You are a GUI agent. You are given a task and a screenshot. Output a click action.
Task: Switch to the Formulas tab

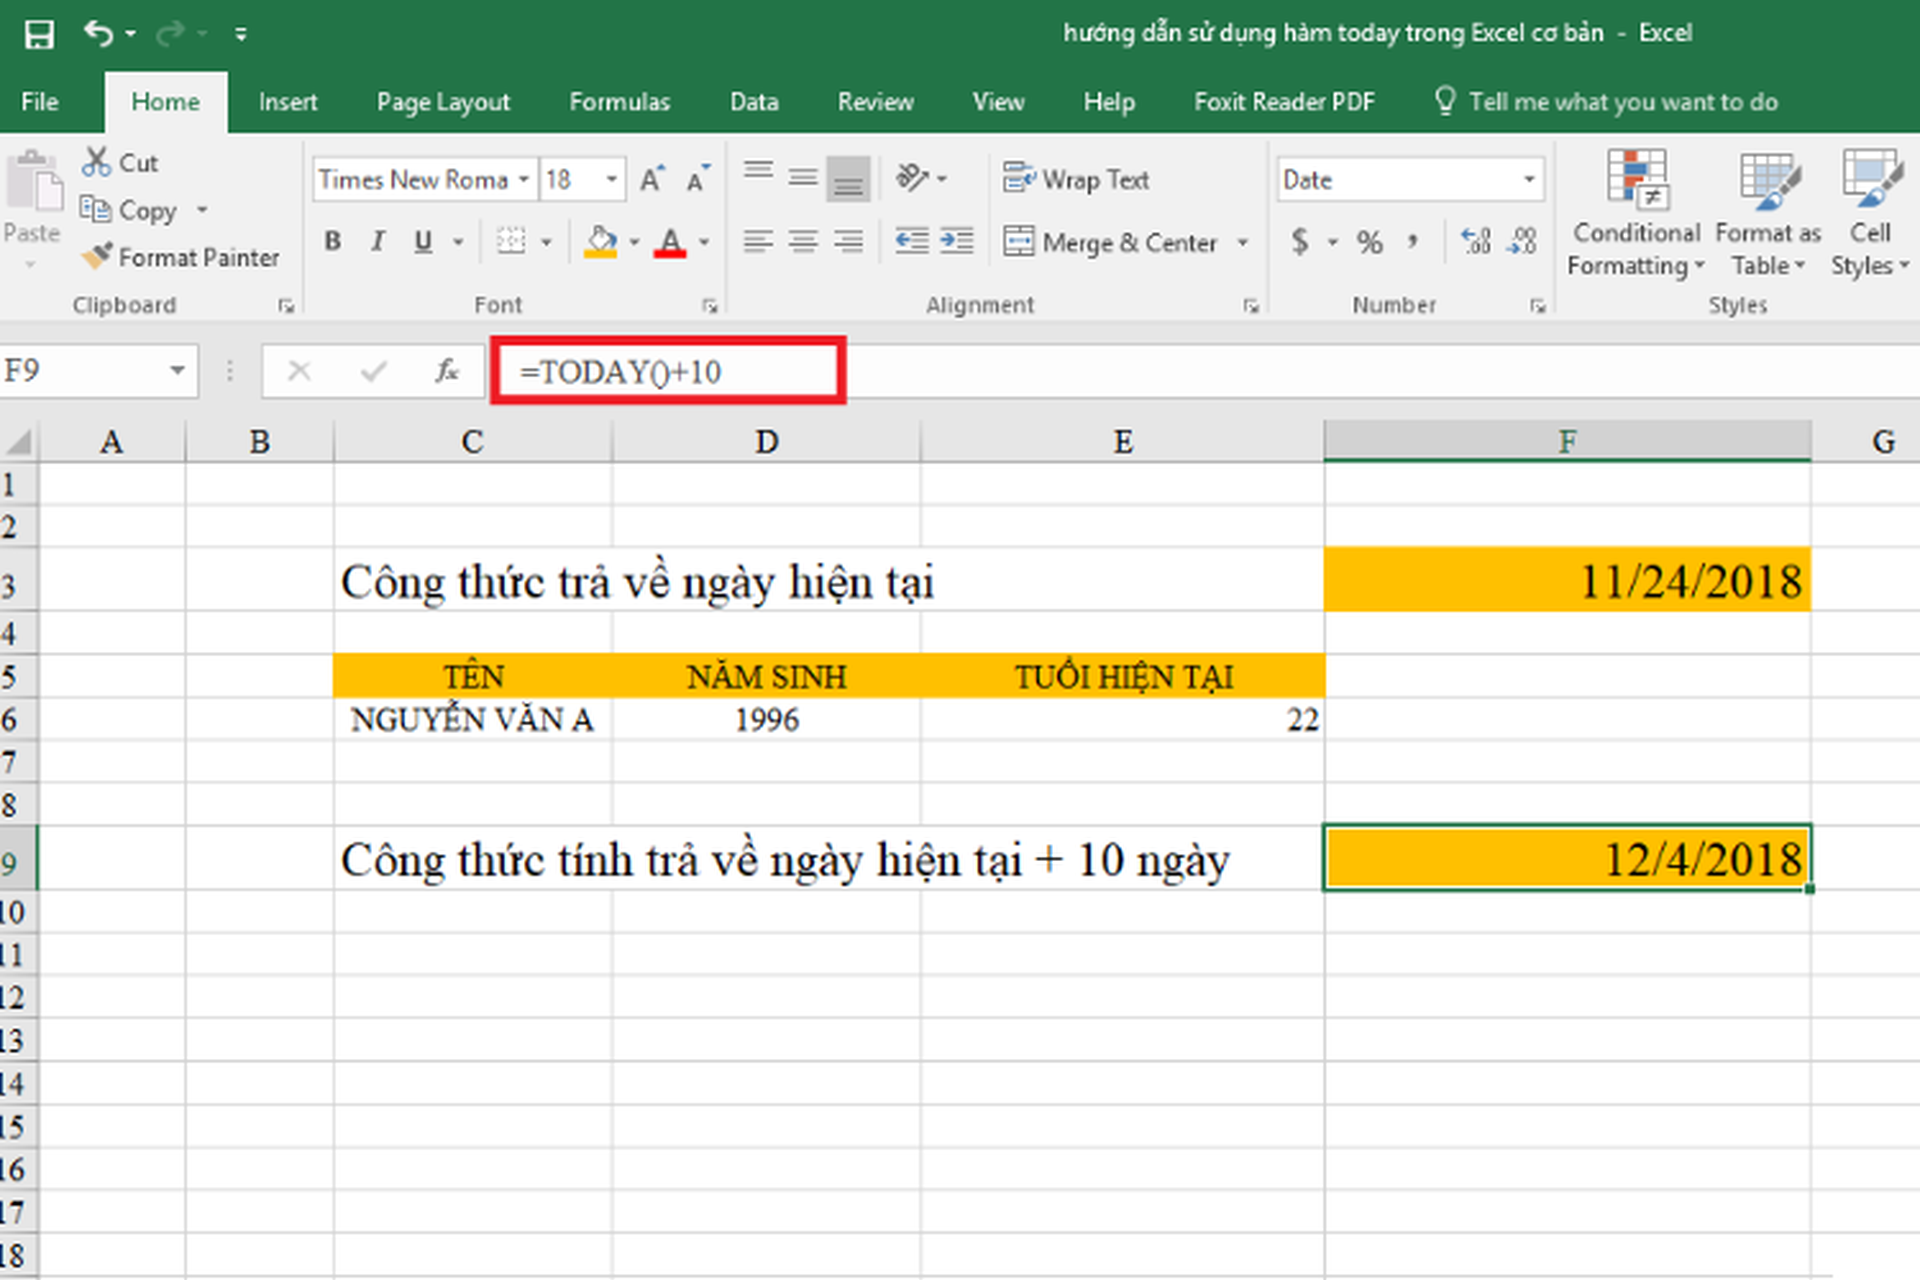click(619, 102)
